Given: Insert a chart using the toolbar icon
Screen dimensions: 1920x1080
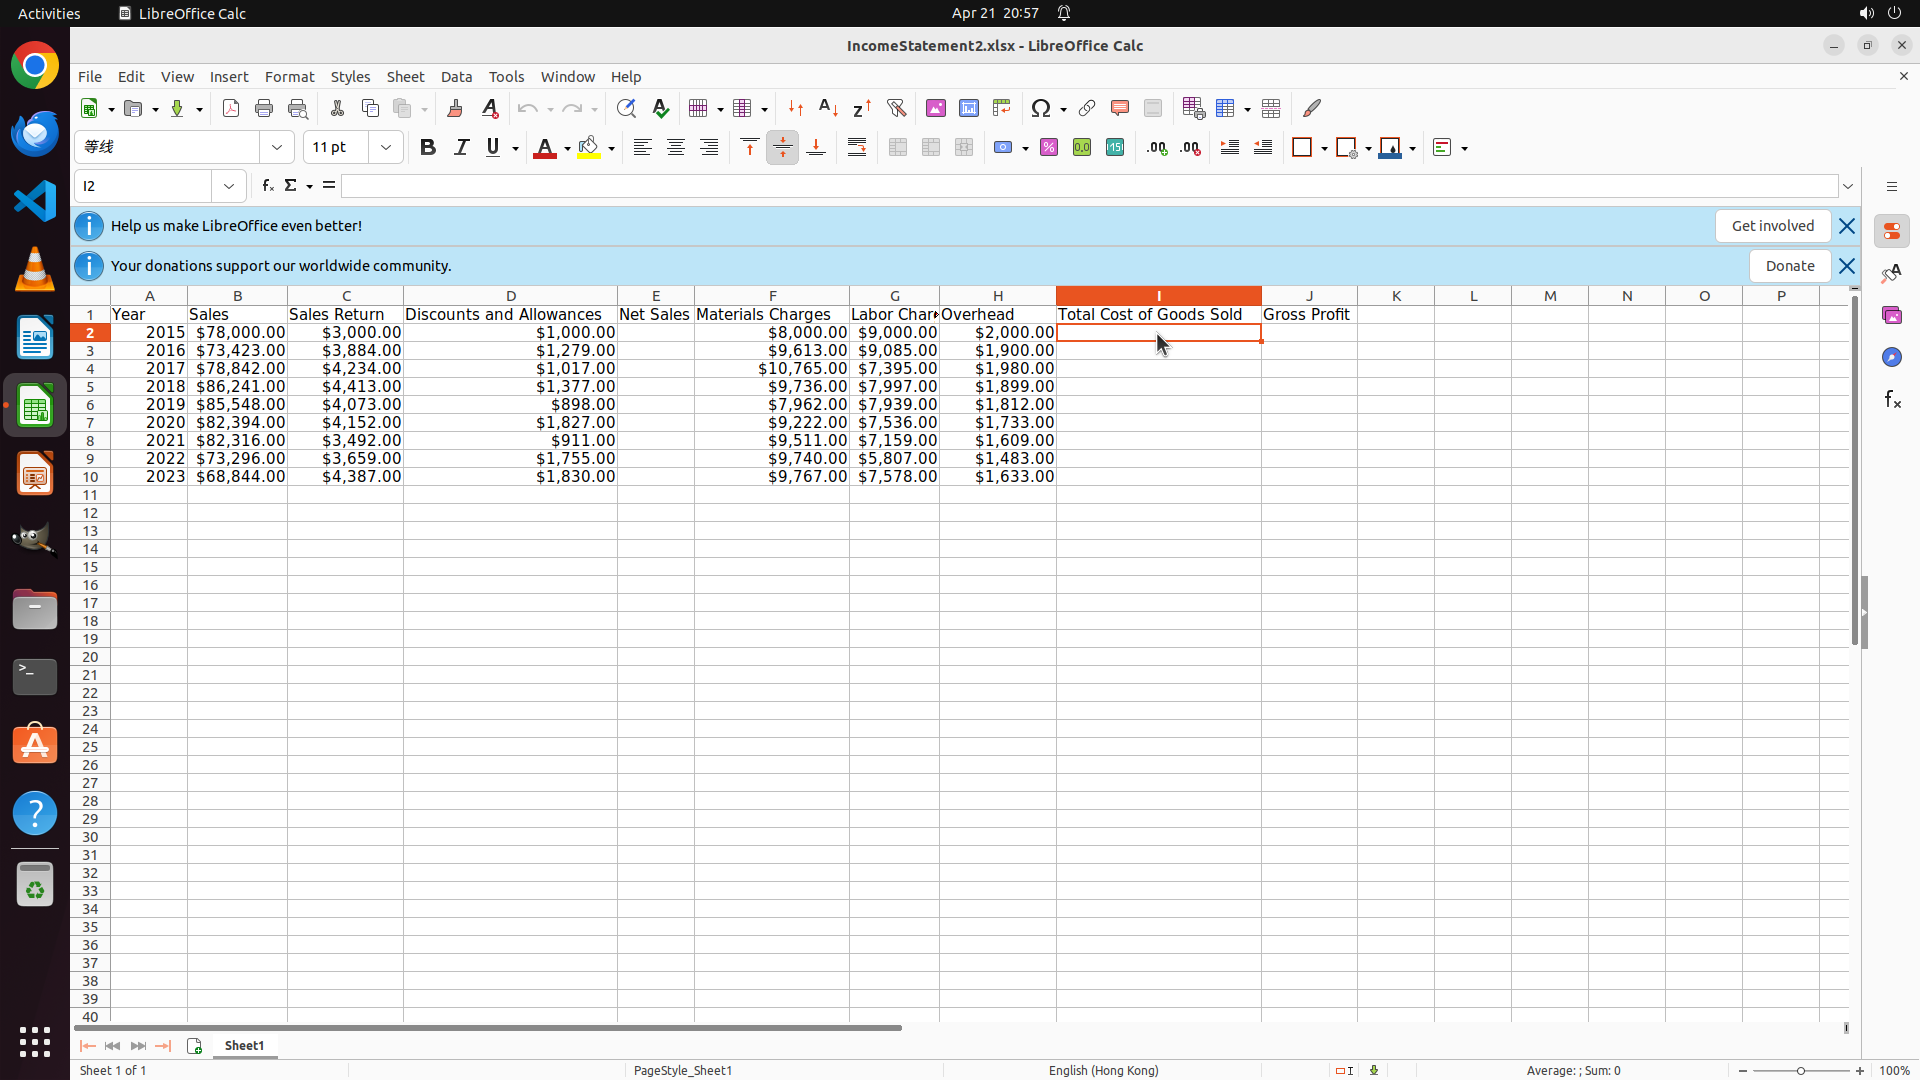Looking at the screenshot, I should coord(968,108).
